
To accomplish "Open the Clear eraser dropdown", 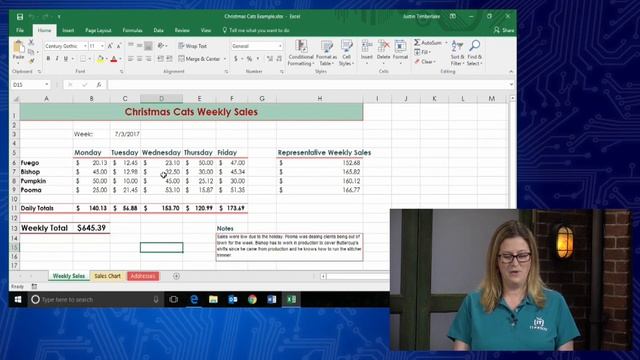I will (x=425, y=62).
